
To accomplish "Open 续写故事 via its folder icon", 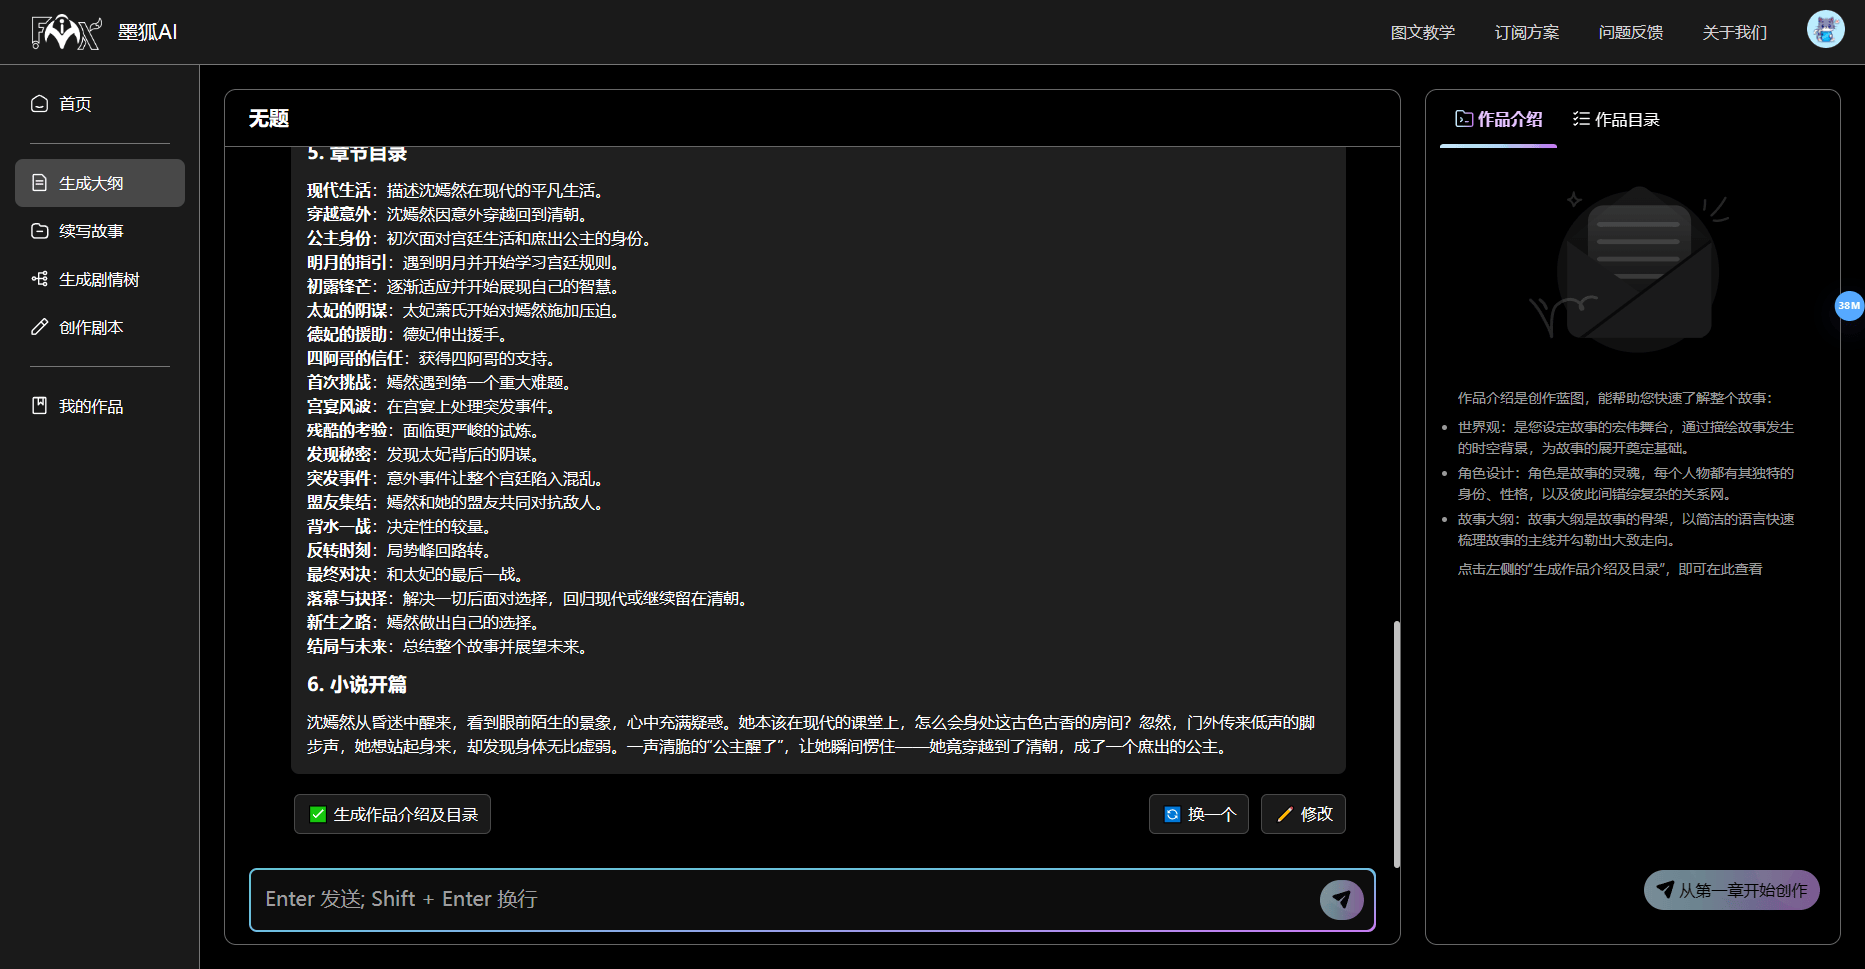I will [39, 230].
